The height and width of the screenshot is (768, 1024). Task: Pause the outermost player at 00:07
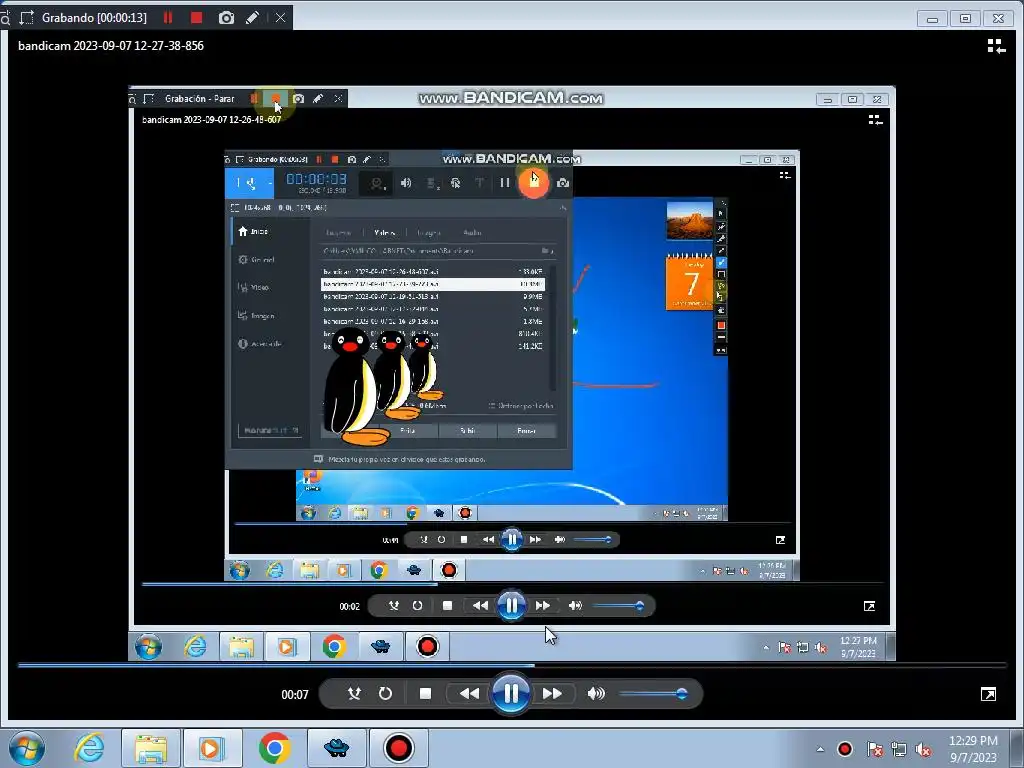point(511,693)
